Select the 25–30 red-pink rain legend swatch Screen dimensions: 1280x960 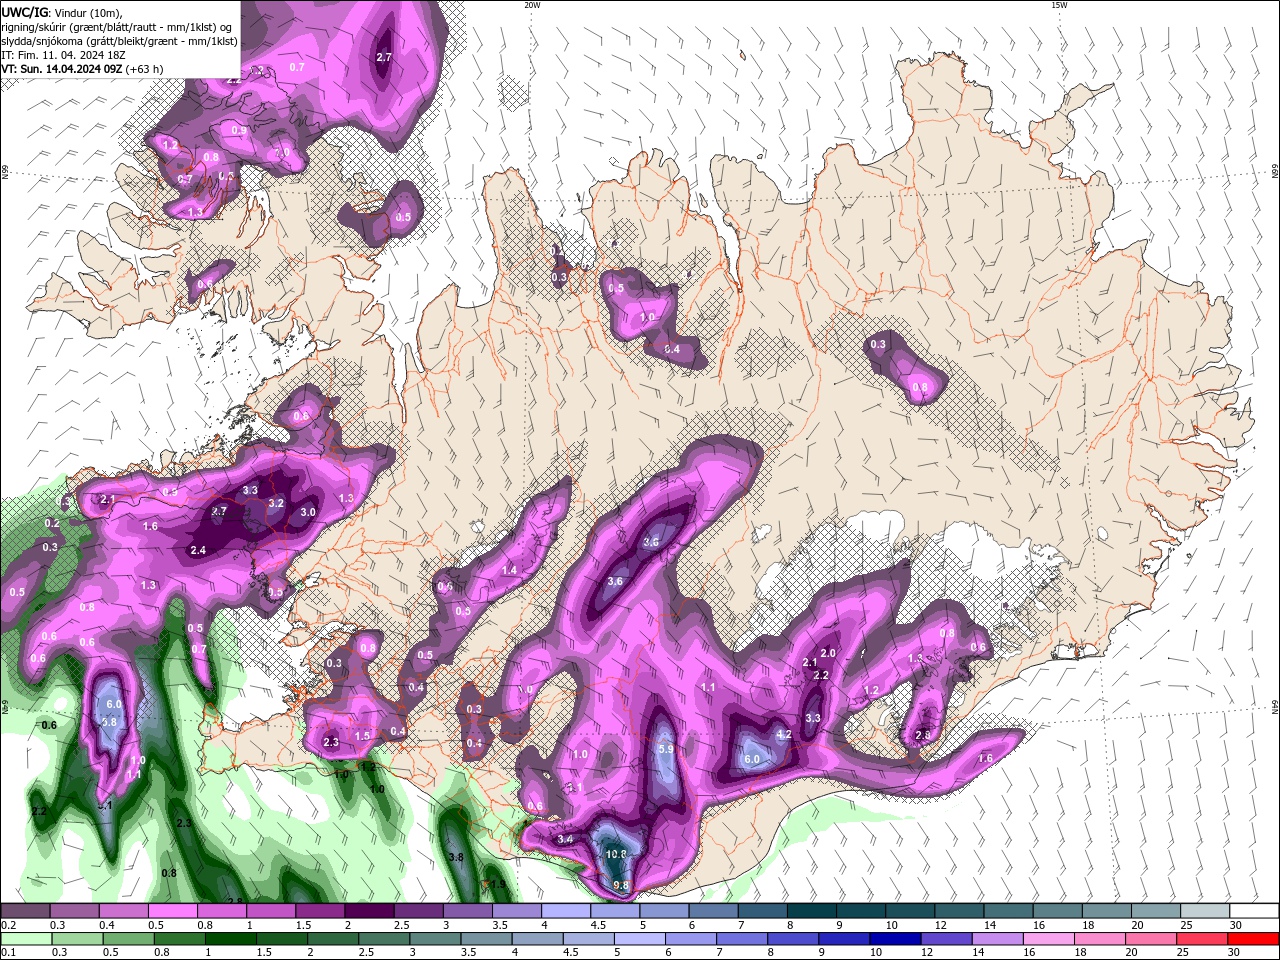click(1203, 939)
